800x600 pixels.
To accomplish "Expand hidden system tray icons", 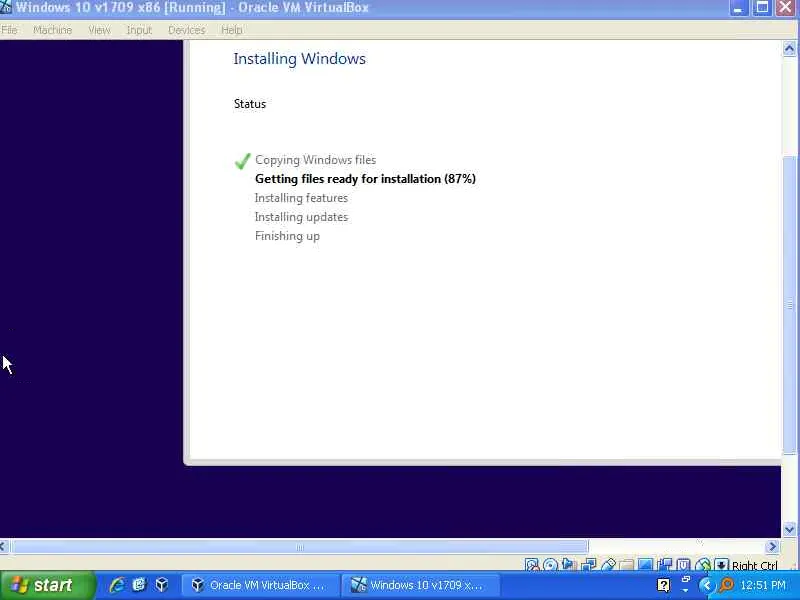I will (x=707, y=585).
